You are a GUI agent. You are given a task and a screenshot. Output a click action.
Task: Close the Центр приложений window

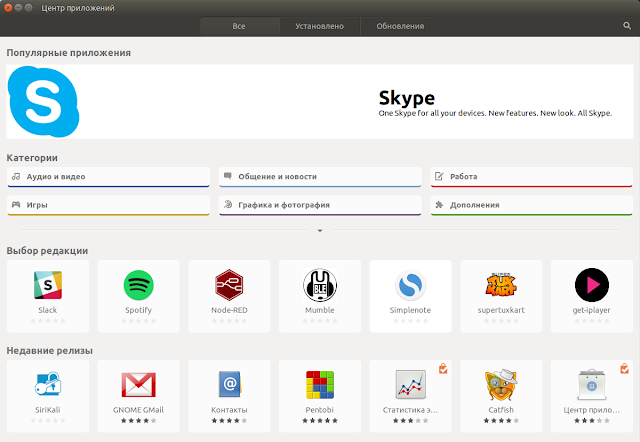8,7
